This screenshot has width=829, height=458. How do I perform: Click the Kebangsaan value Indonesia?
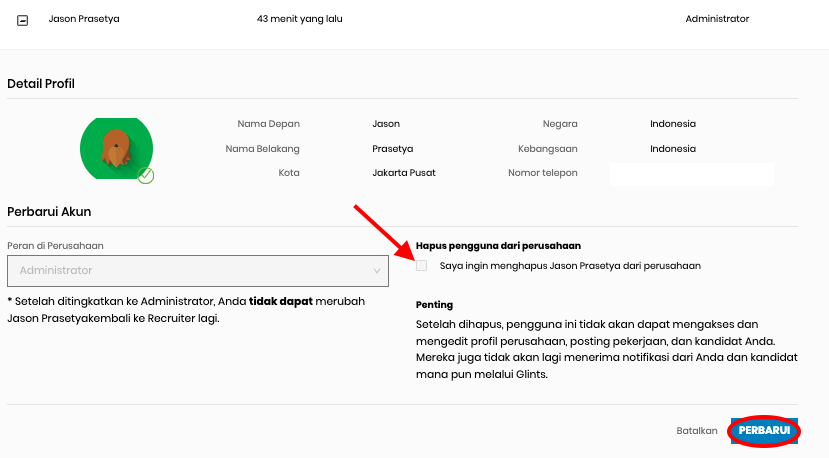[673, 149]
